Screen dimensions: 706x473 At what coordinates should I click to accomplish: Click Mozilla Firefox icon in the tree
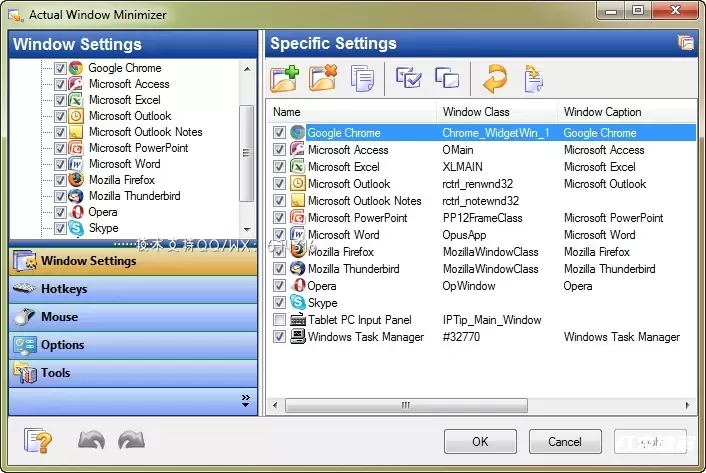pyautogui.click(x=76, y=180)
